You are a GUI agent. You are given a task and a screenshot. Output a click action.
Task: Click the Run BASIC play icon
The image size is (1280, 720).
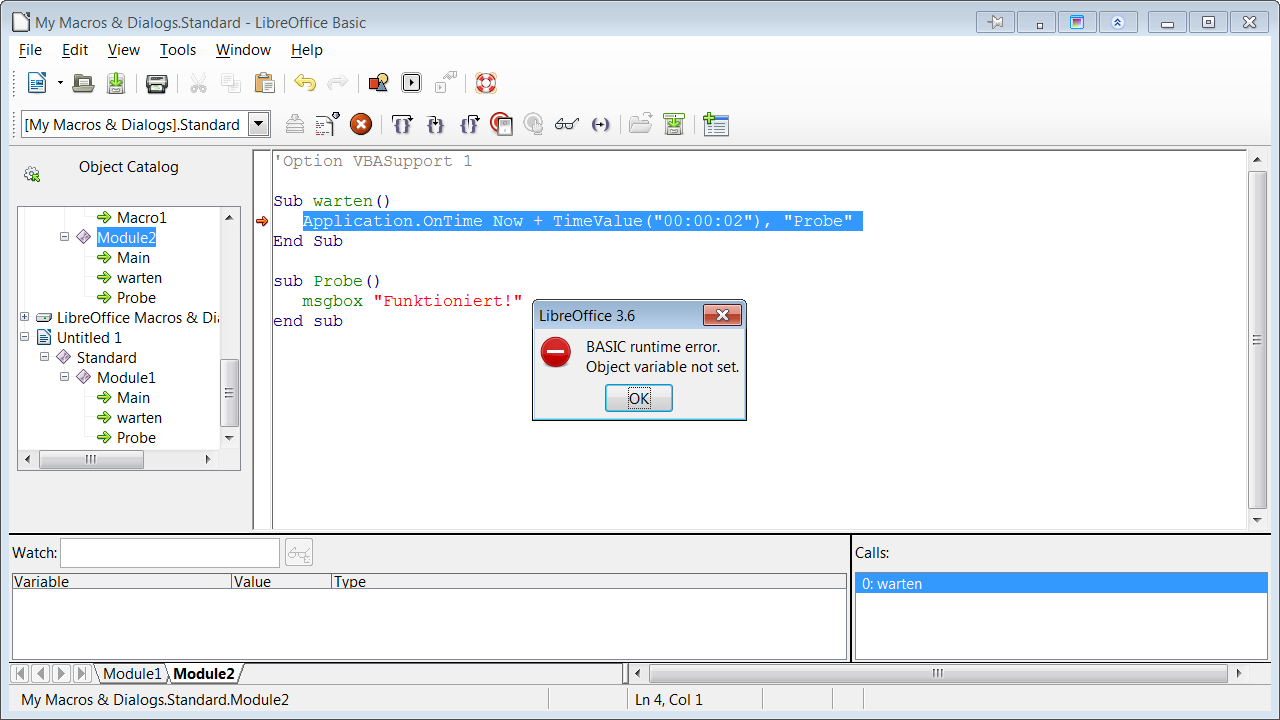[x=411, y=83]
